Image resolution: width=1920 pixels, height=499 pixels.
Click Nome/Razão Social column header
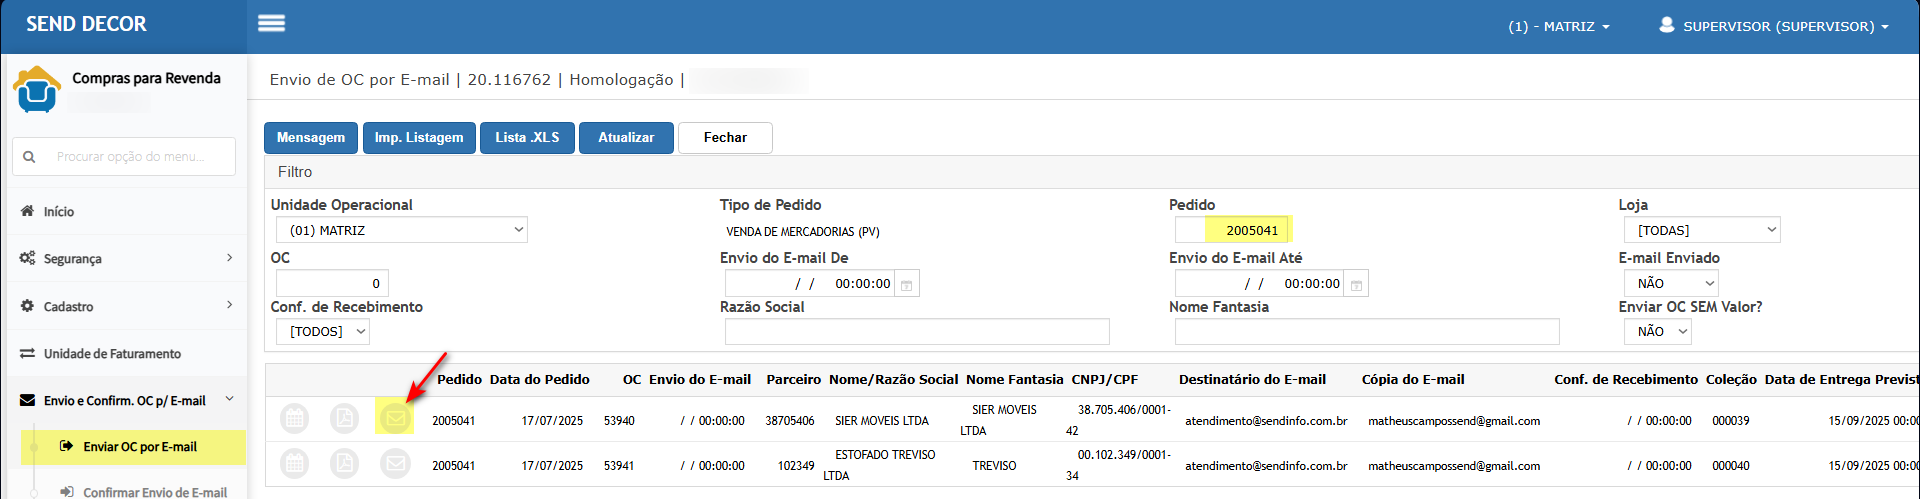pyautogui.click(x=894, y=379)
